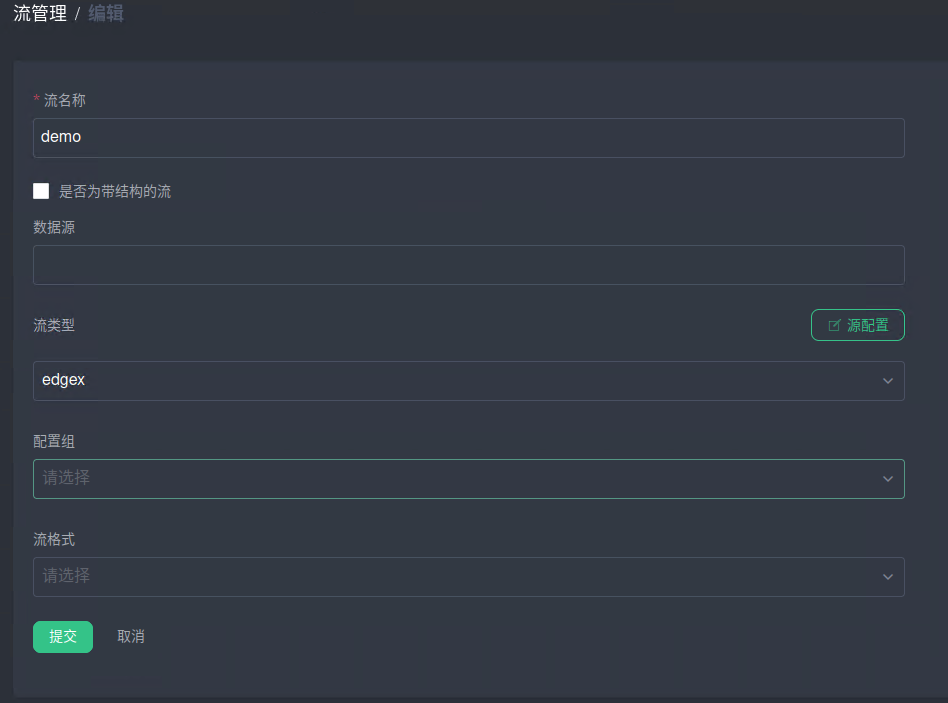Image resolution: width=948 pixels, height=703 pixels.
Task: Click into the empty 数据源 field
Action: pos(468,265)
